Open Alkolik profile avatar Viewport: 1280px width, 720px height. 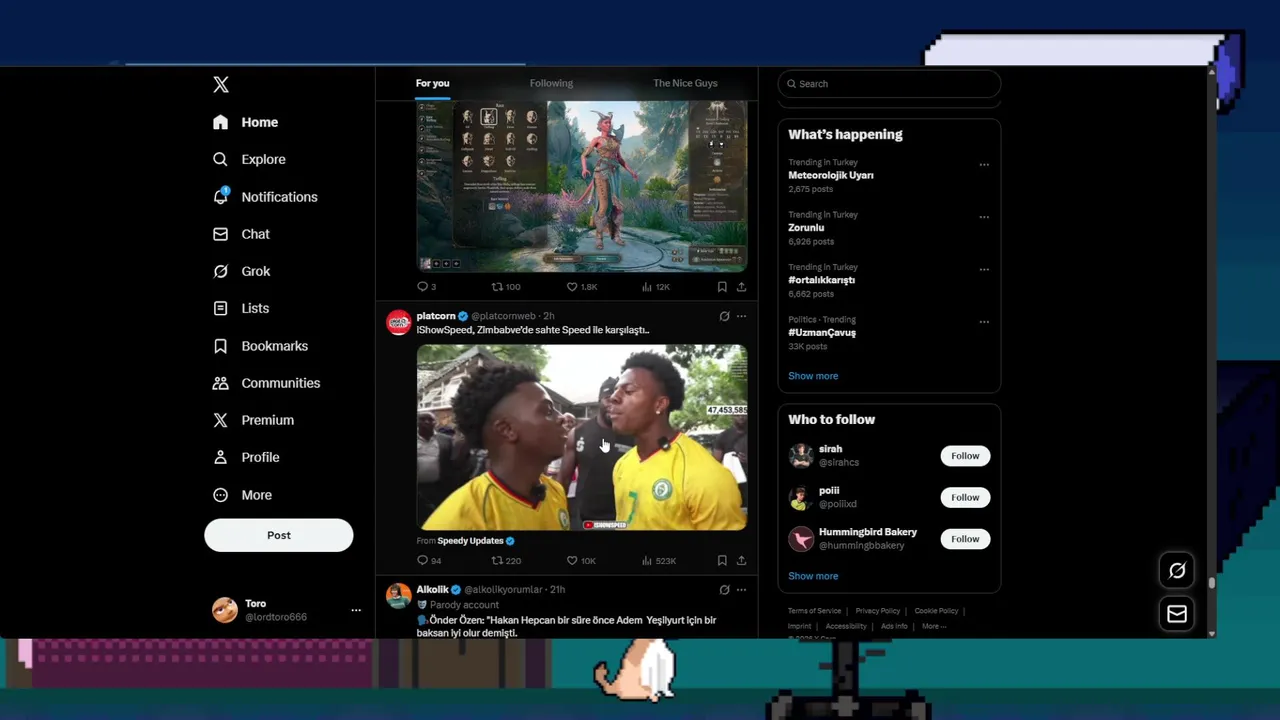399,596
